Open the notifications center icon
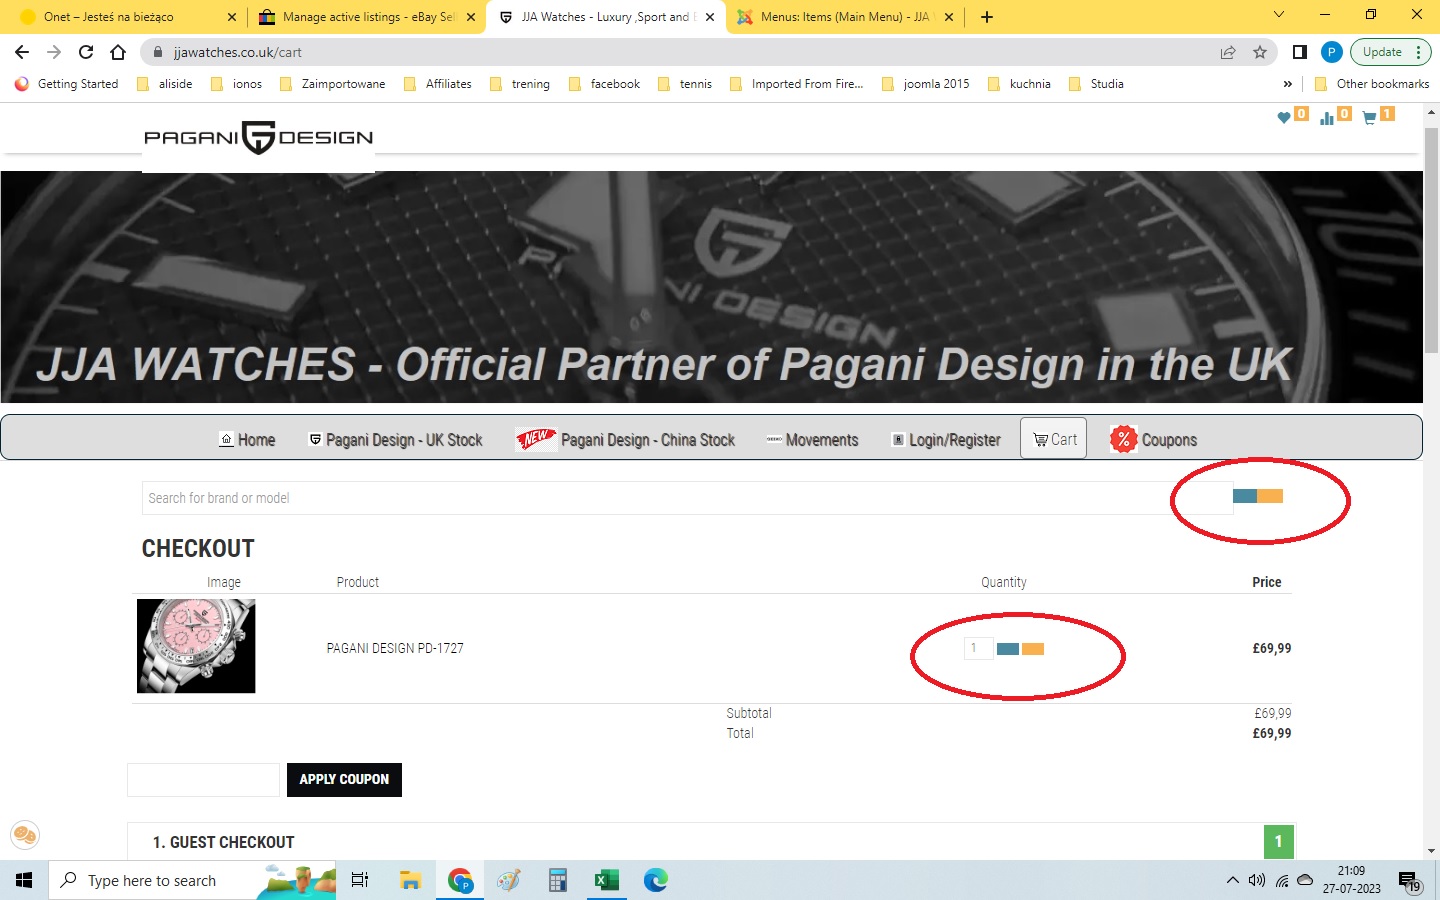 pos(1410,881)
